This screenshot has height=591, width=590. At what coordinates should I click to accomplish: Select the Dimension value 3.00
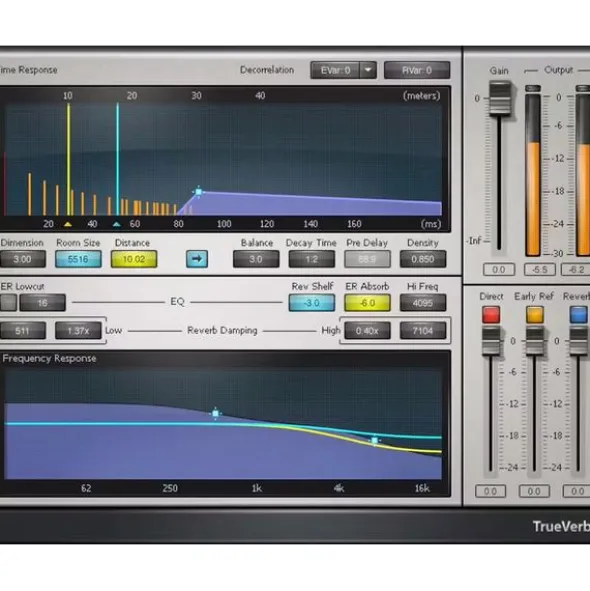click(x=23, y=259)
